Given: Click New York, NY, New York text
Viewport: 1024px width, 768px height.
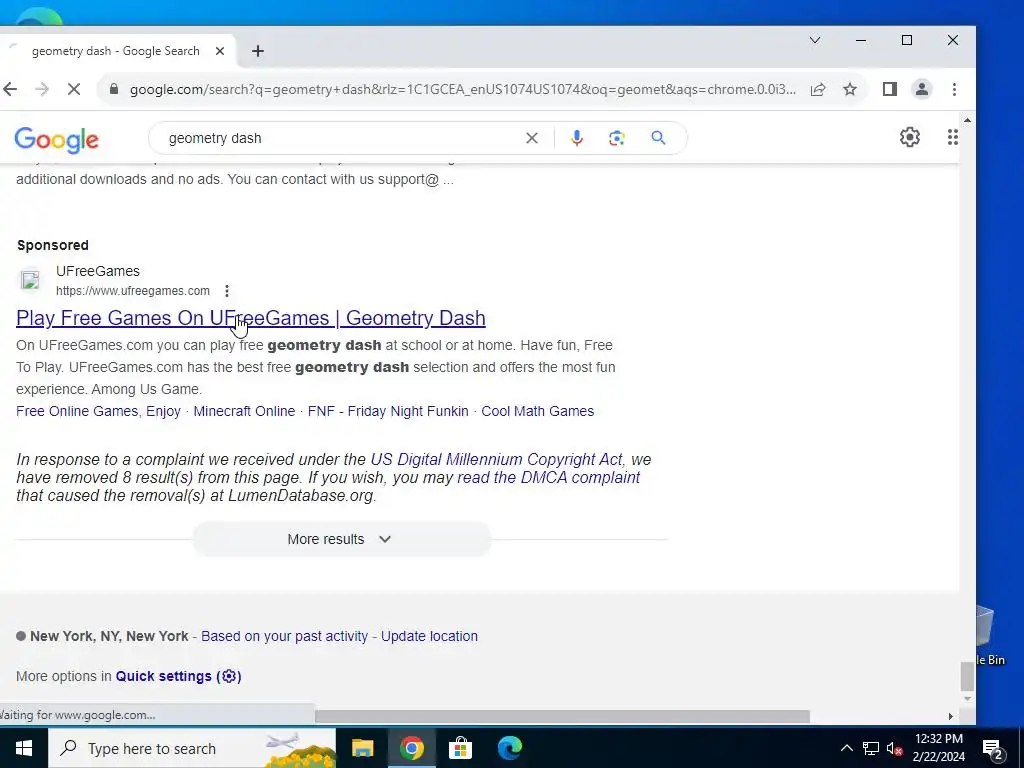Looking at the screenshot, I should (109, 636).
